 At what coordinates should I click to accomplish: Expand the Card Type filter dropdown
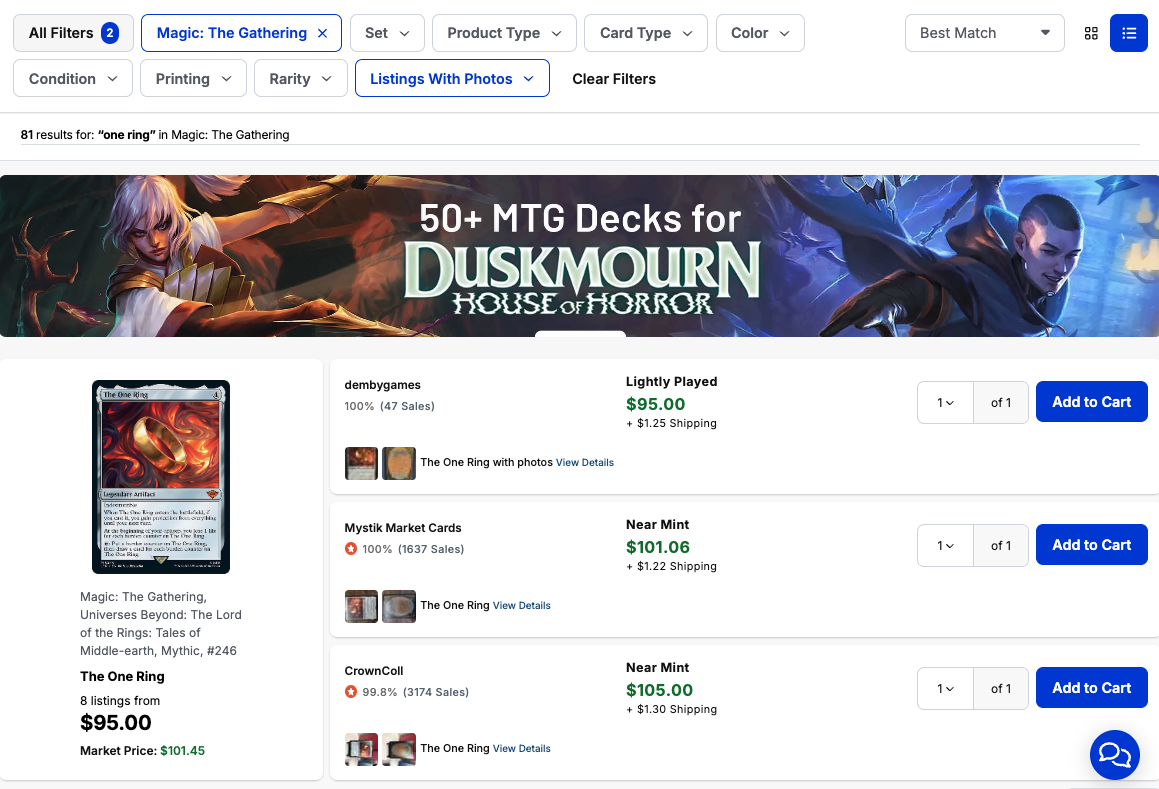[646, 33]
